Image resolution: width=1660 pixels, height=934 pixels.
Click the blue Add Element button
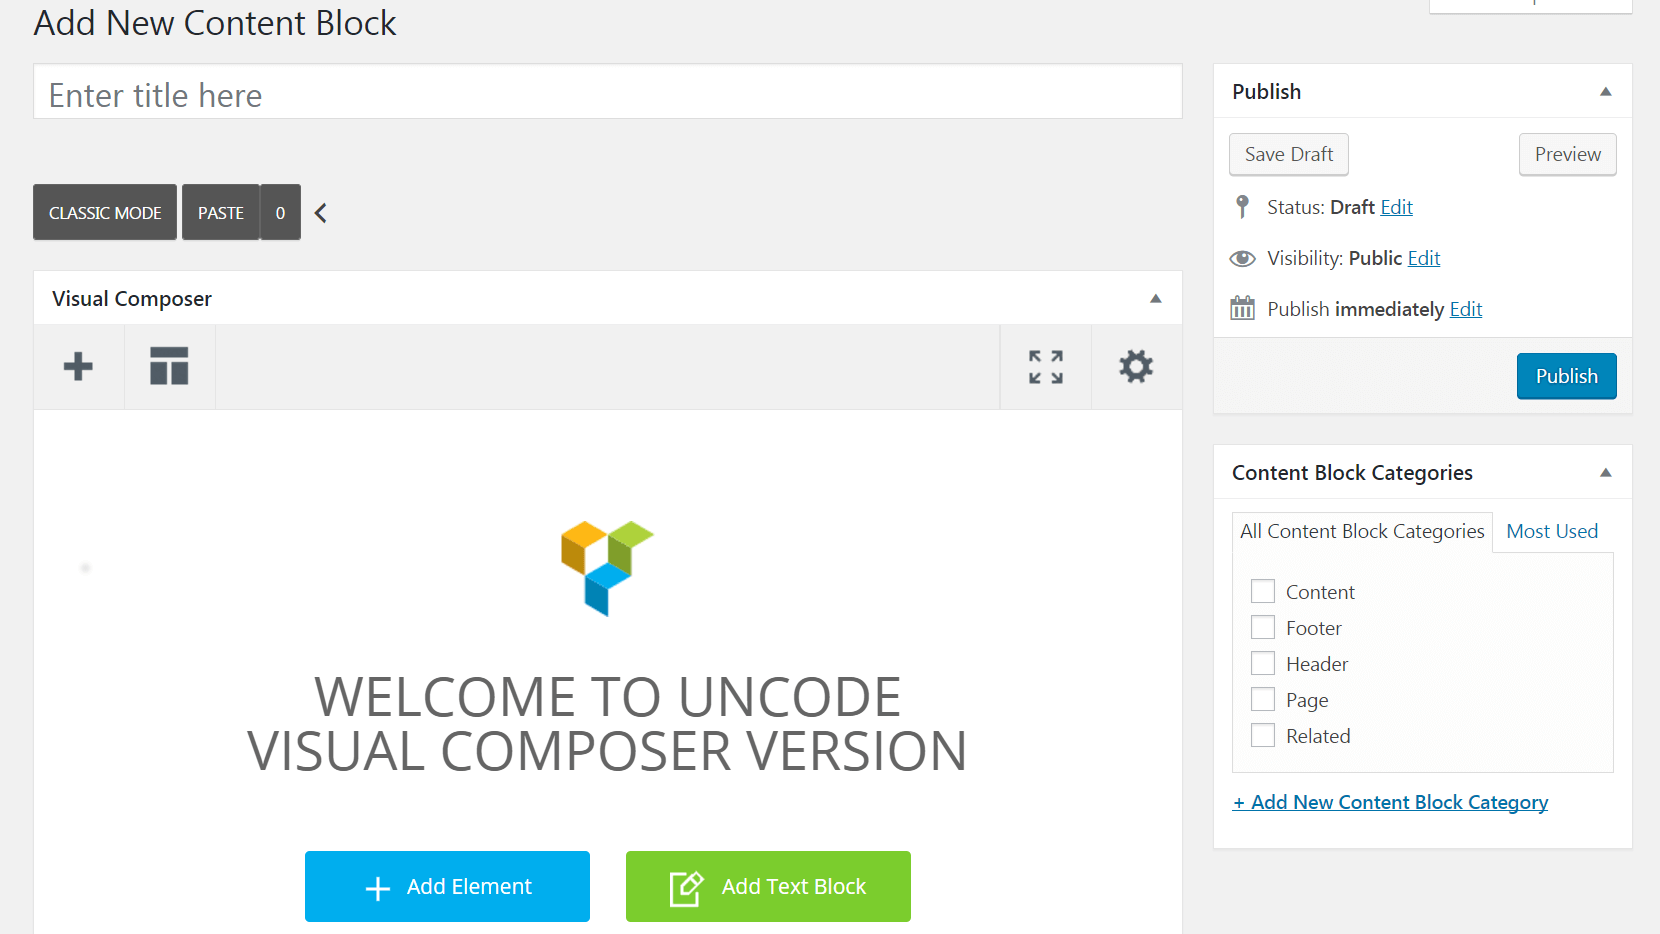tap(447, 886)
